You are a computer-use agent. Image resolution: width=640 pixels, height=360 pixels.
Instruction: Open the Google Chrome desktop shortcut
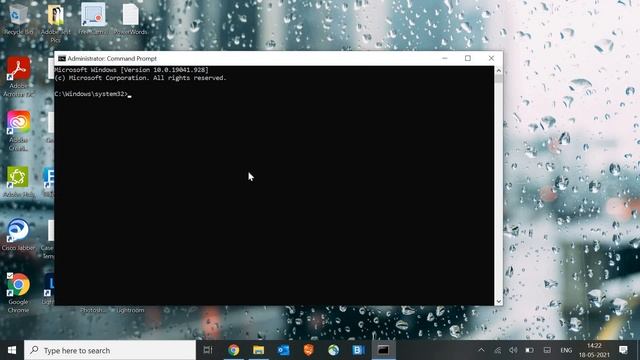pyautogui.click(x=18, y=293)
